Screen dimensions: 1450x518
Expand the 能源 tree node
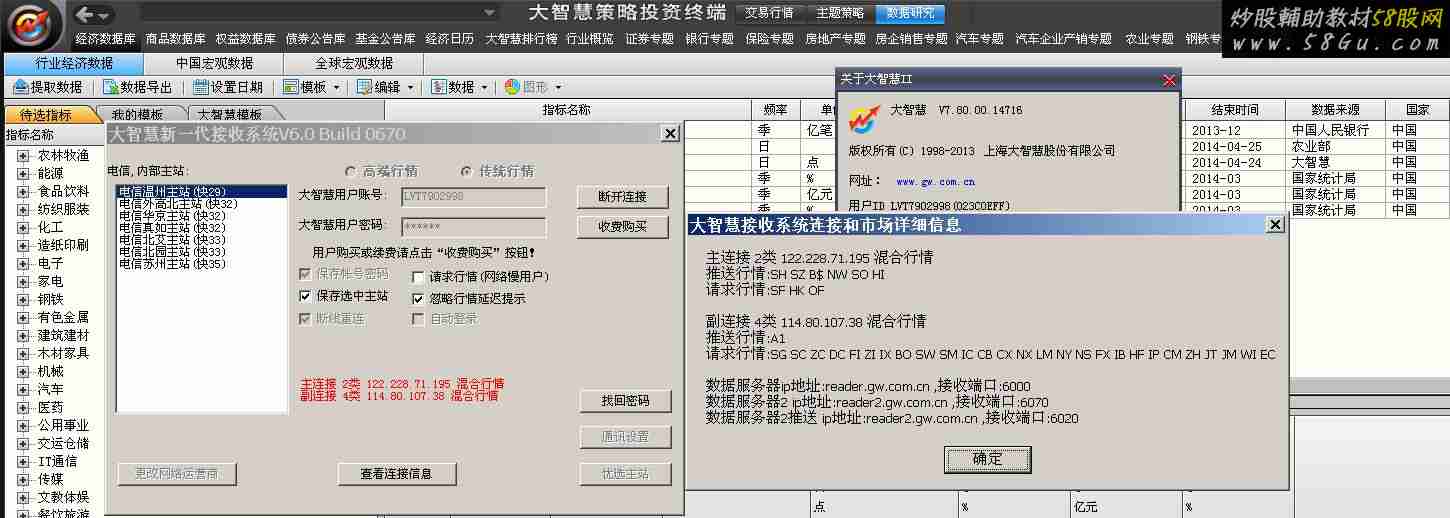(24, 173)
